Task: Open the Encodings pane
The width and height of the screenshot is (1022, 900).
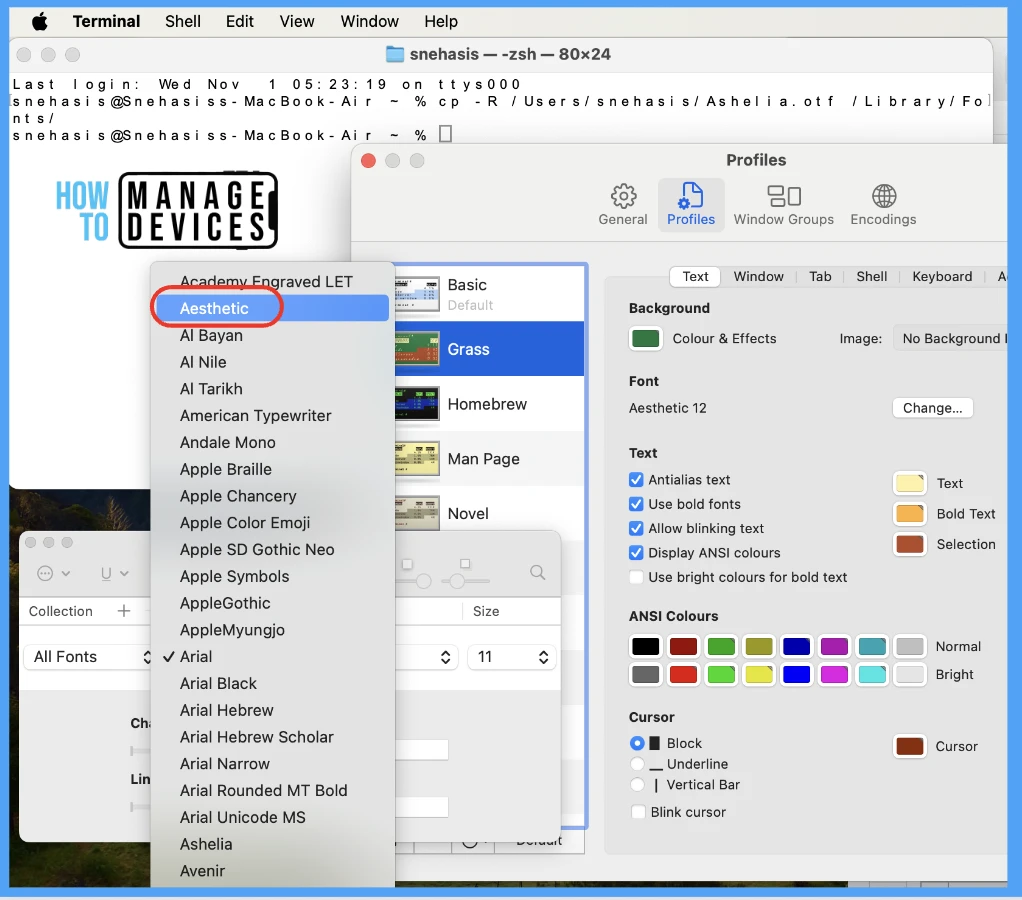Action: [883, 204]
